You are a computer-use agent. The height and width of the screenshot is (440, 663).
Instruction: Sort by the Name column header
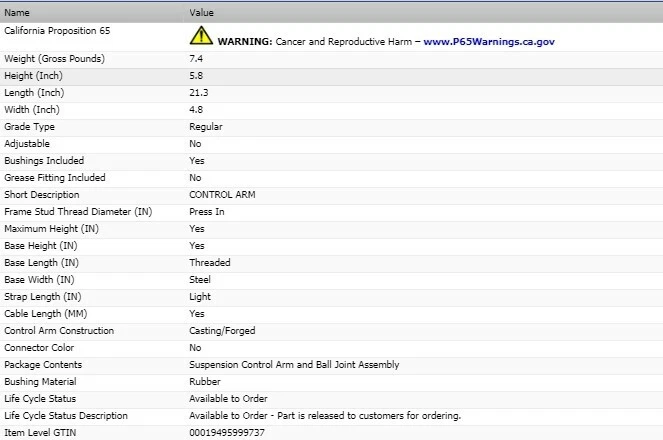17,13
